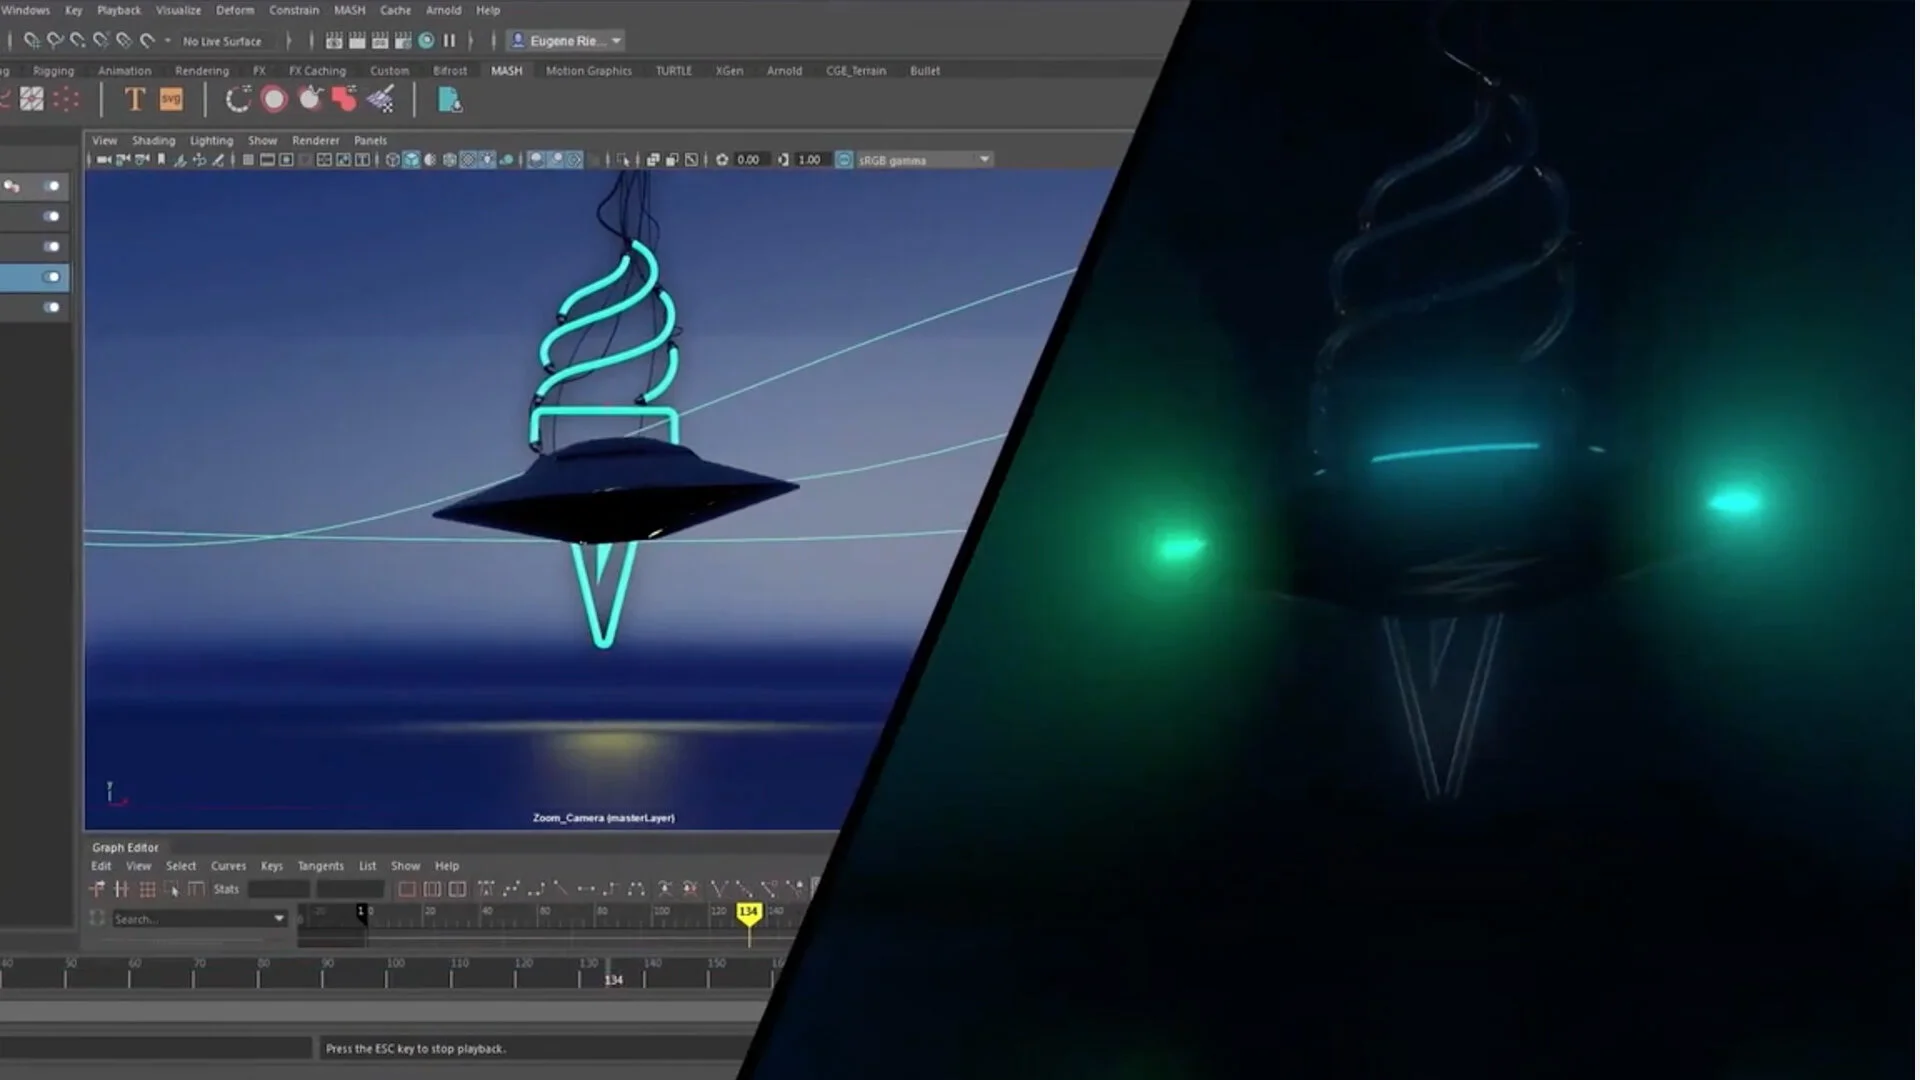Click the No Live Surface field
The height and width of the screenshot is (1080, 1920).
(x=222, y=41)
